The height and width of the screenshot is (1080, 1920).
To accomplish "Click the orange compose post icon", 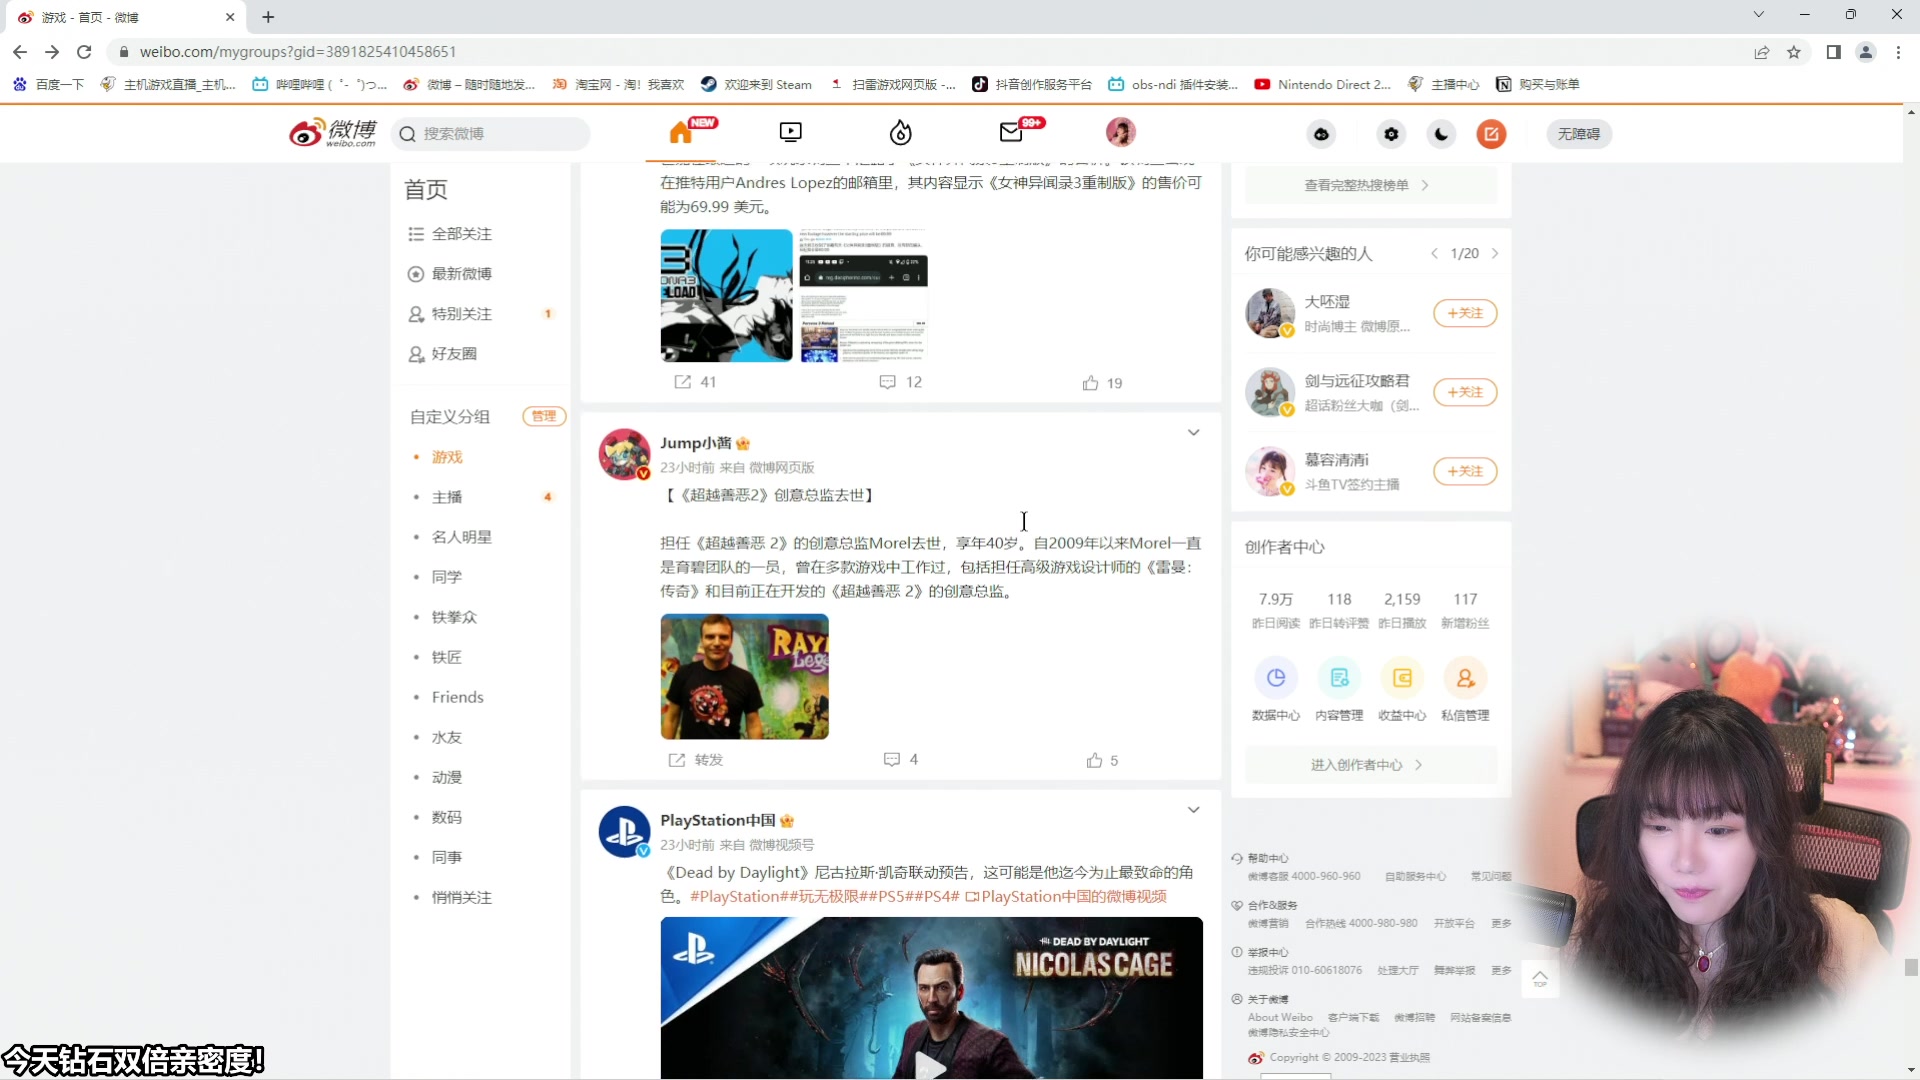I will (1491, 133).
